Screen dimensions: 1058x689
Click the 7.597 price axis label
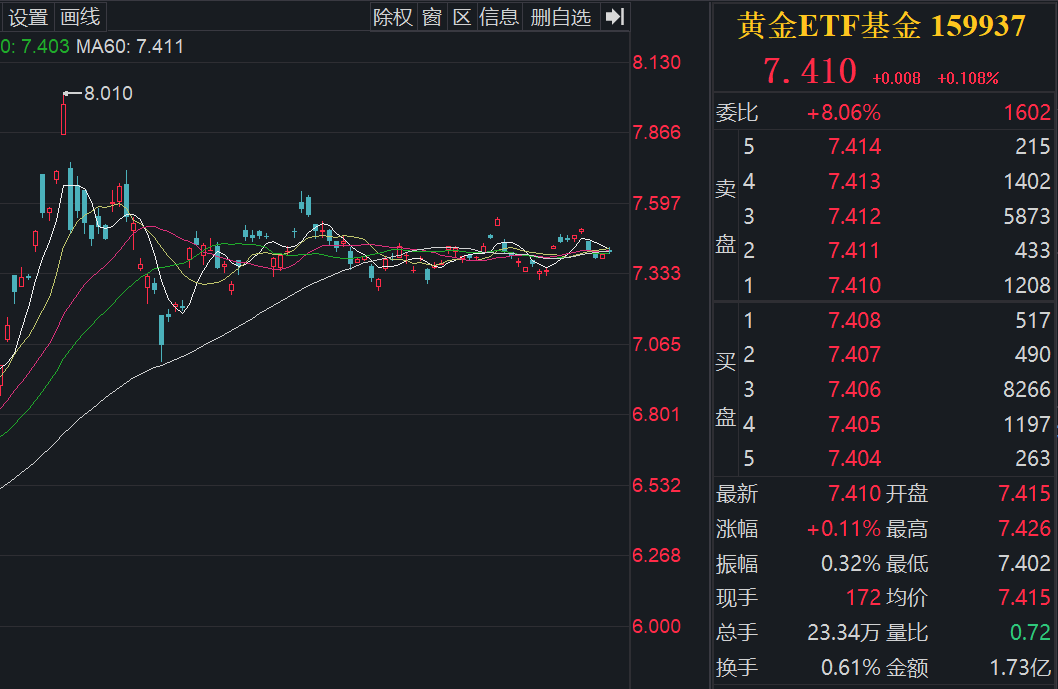tap(656, 203)
